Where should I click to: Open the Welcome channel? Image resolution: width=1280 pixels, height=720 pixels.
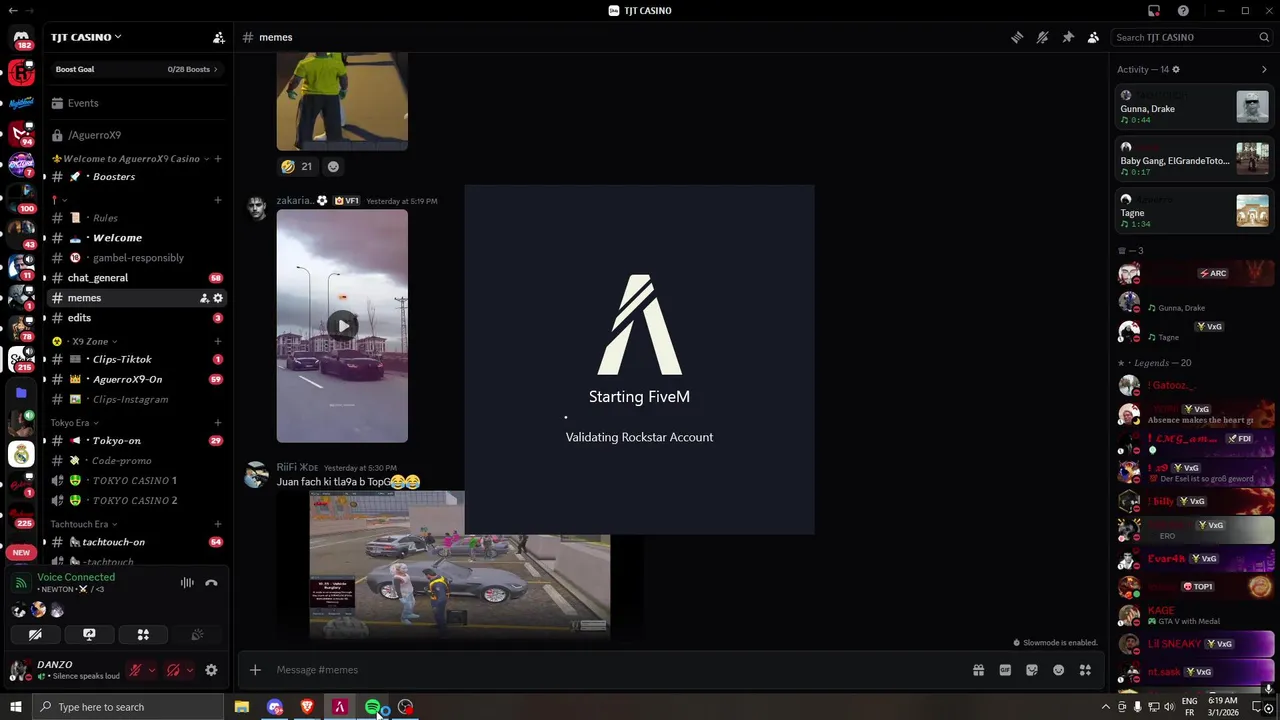[136, 238]
